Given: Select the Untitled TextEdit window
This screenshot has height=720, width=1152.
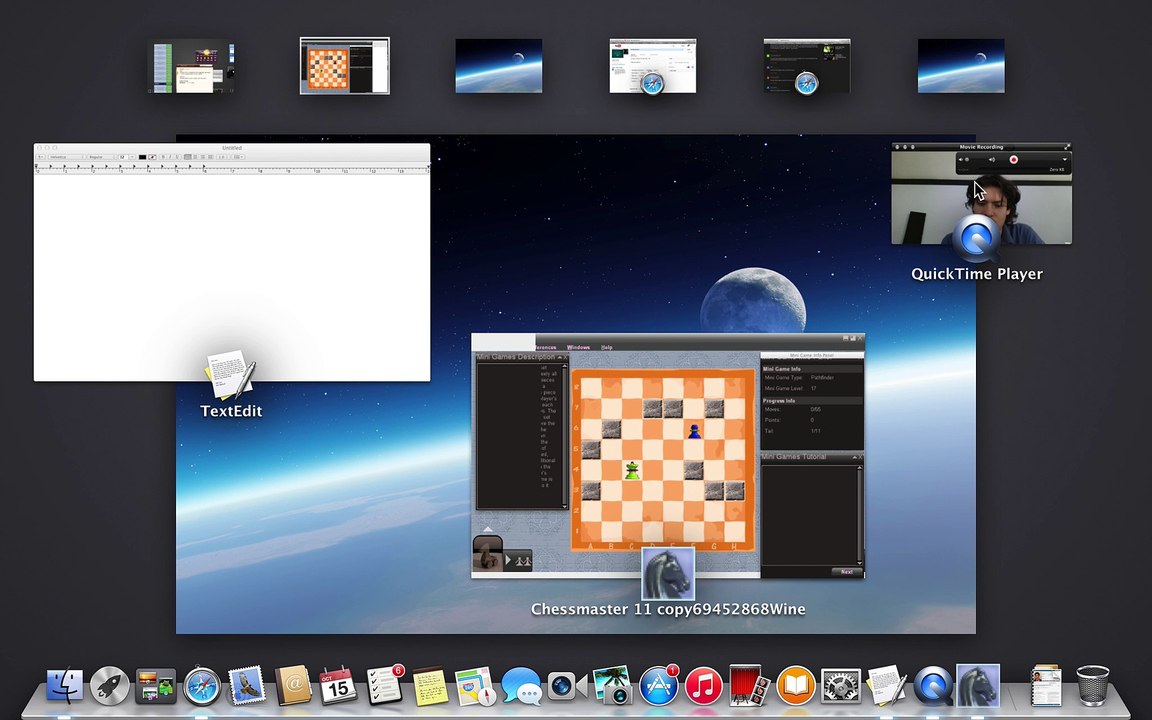Looking at the screenshot, I should point(232,262).
